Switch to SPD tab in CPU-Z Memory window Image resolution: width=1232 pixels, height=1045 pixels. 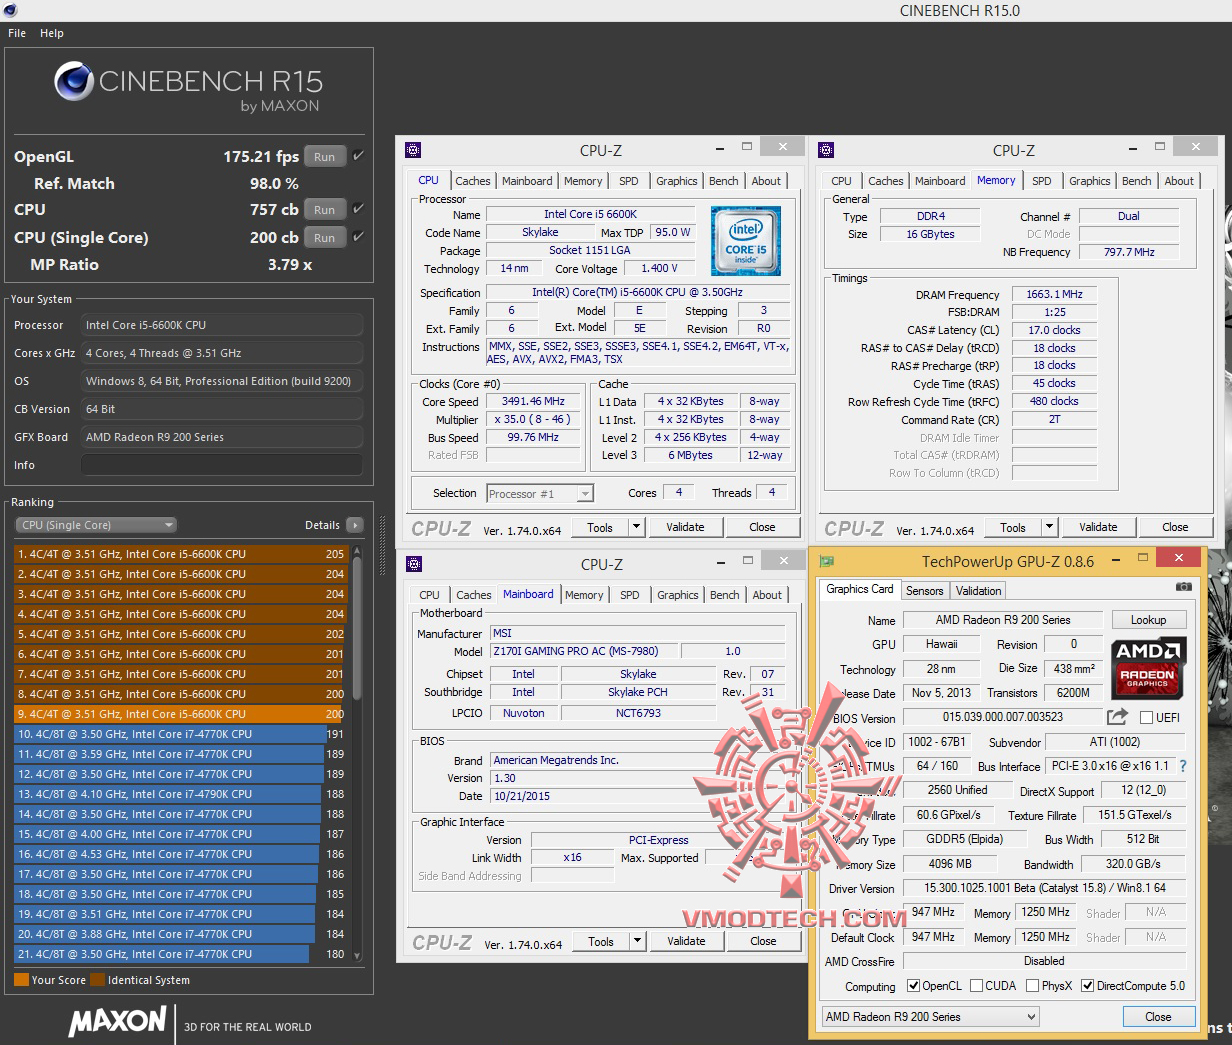point(1042,181)
